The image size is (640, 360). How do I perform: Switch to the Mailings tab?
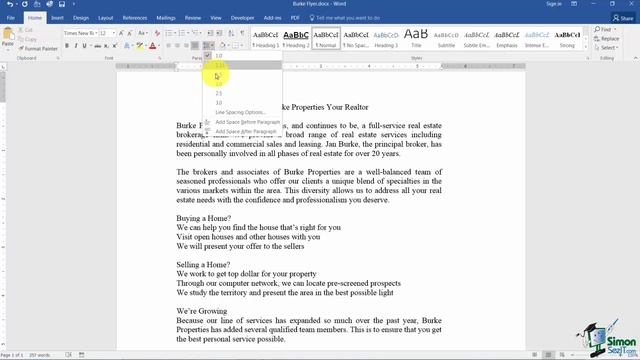coord(166,18)
